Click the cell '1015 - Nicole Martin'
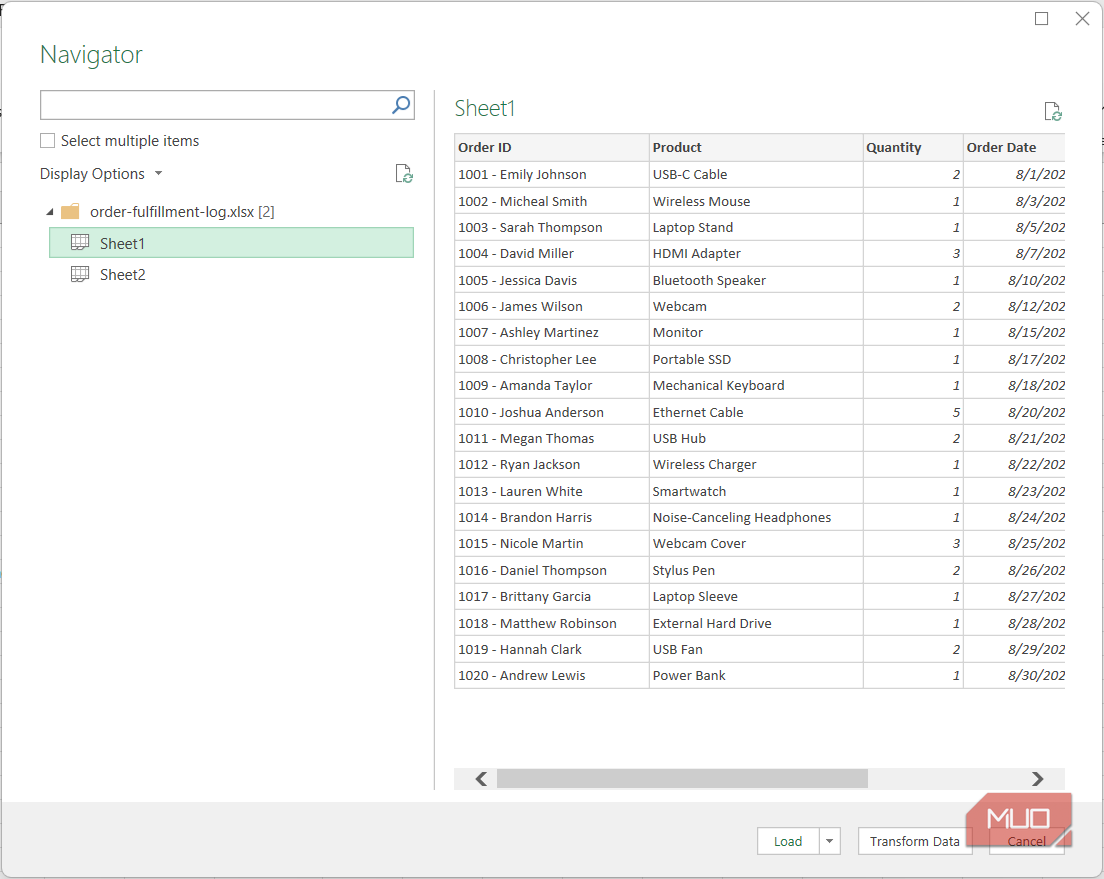 click(552, 543)
